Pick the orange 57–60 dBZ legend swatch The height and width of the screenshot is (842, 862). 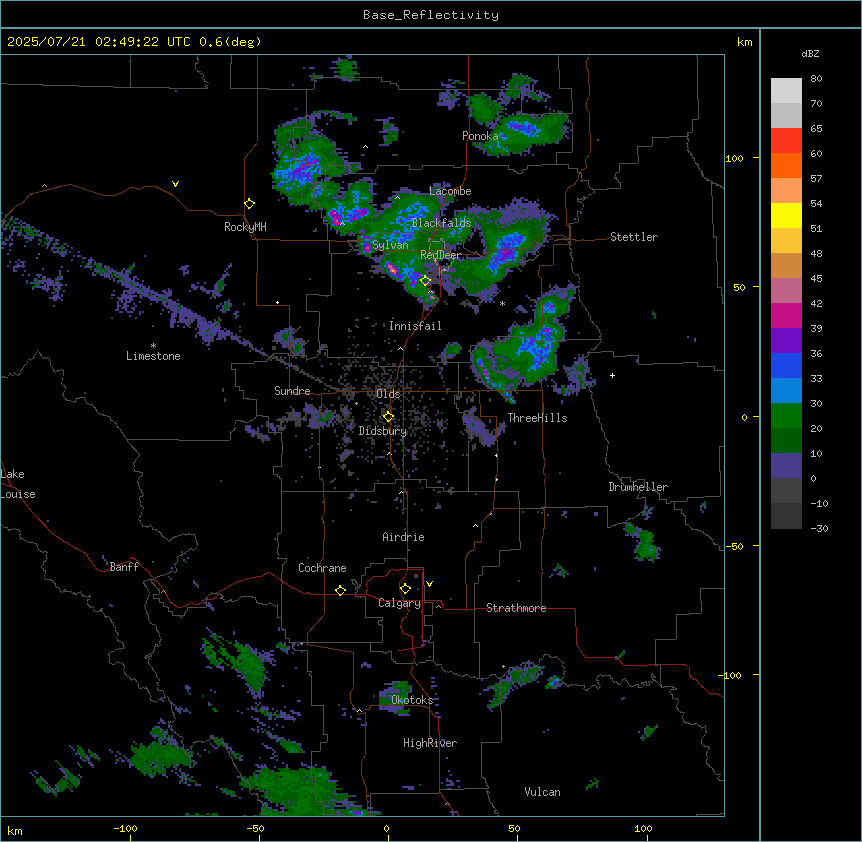pos(786,165)
